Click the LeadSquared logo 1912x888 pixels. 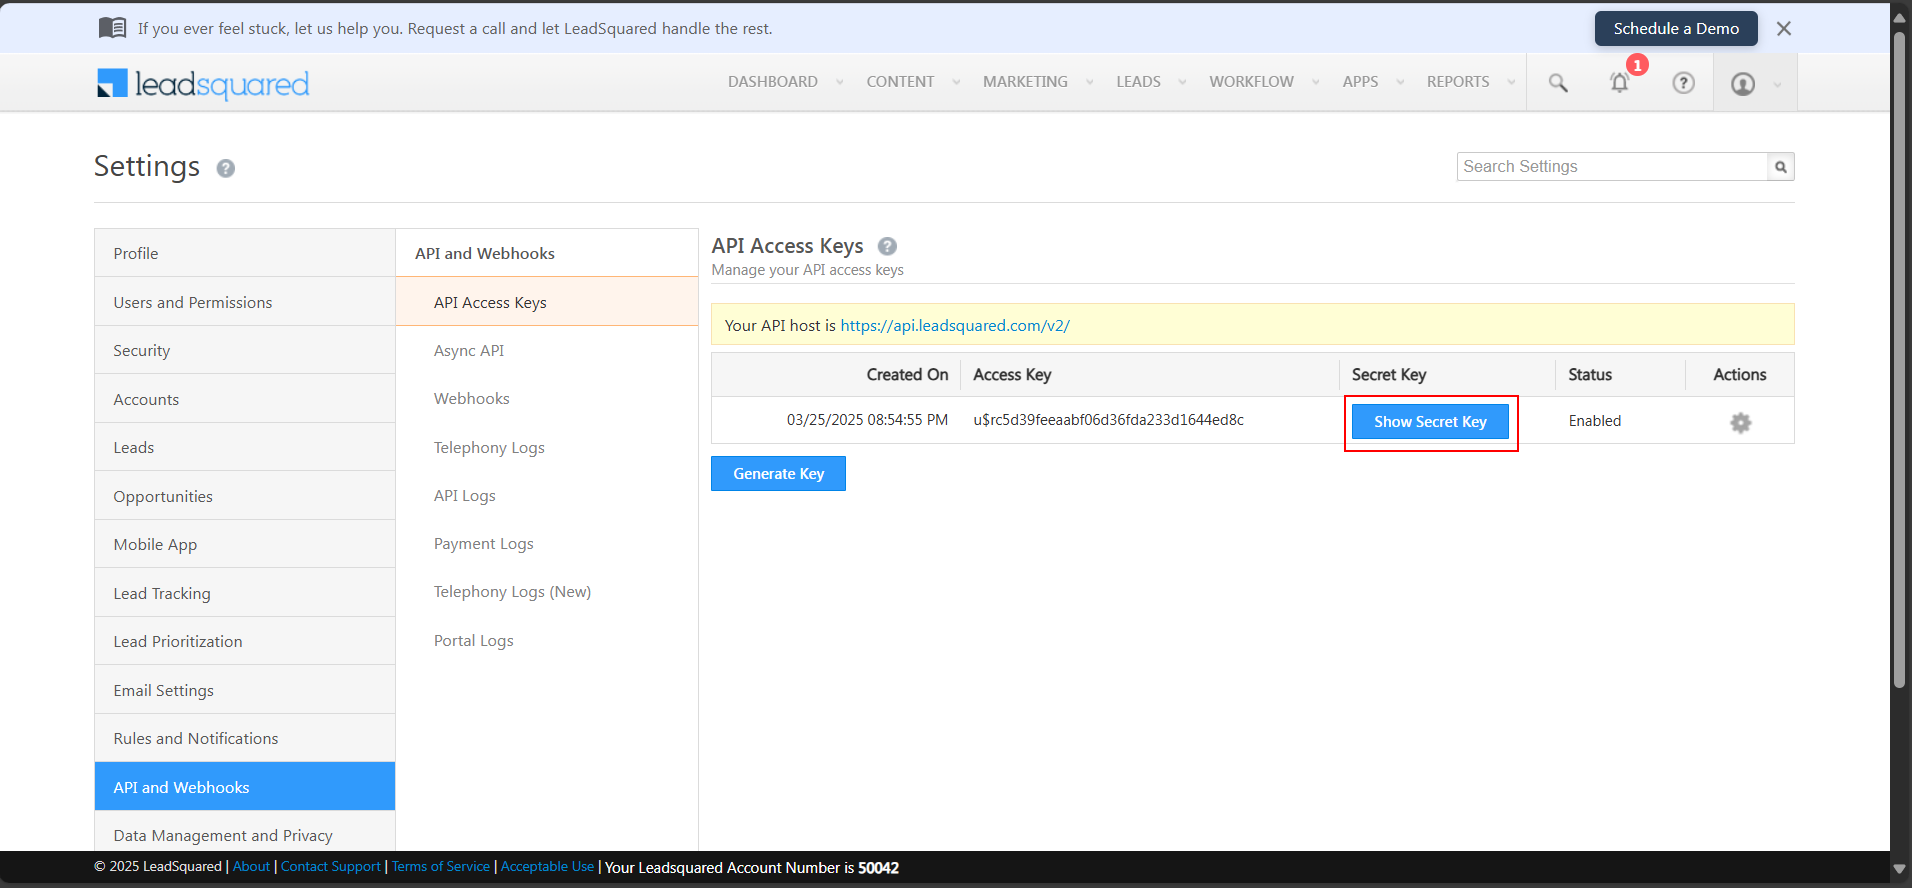tap(203, 84)
